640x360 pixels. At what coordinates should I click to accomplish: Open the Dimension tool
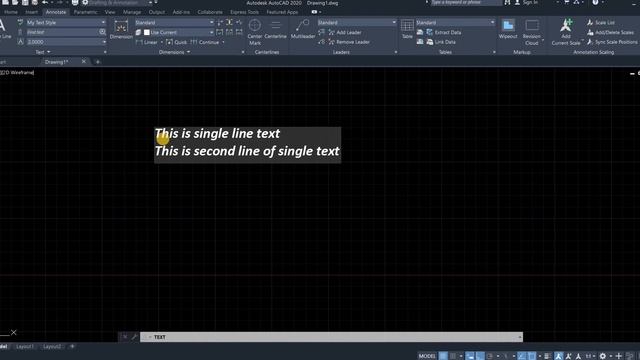click(x=121, y=29)
